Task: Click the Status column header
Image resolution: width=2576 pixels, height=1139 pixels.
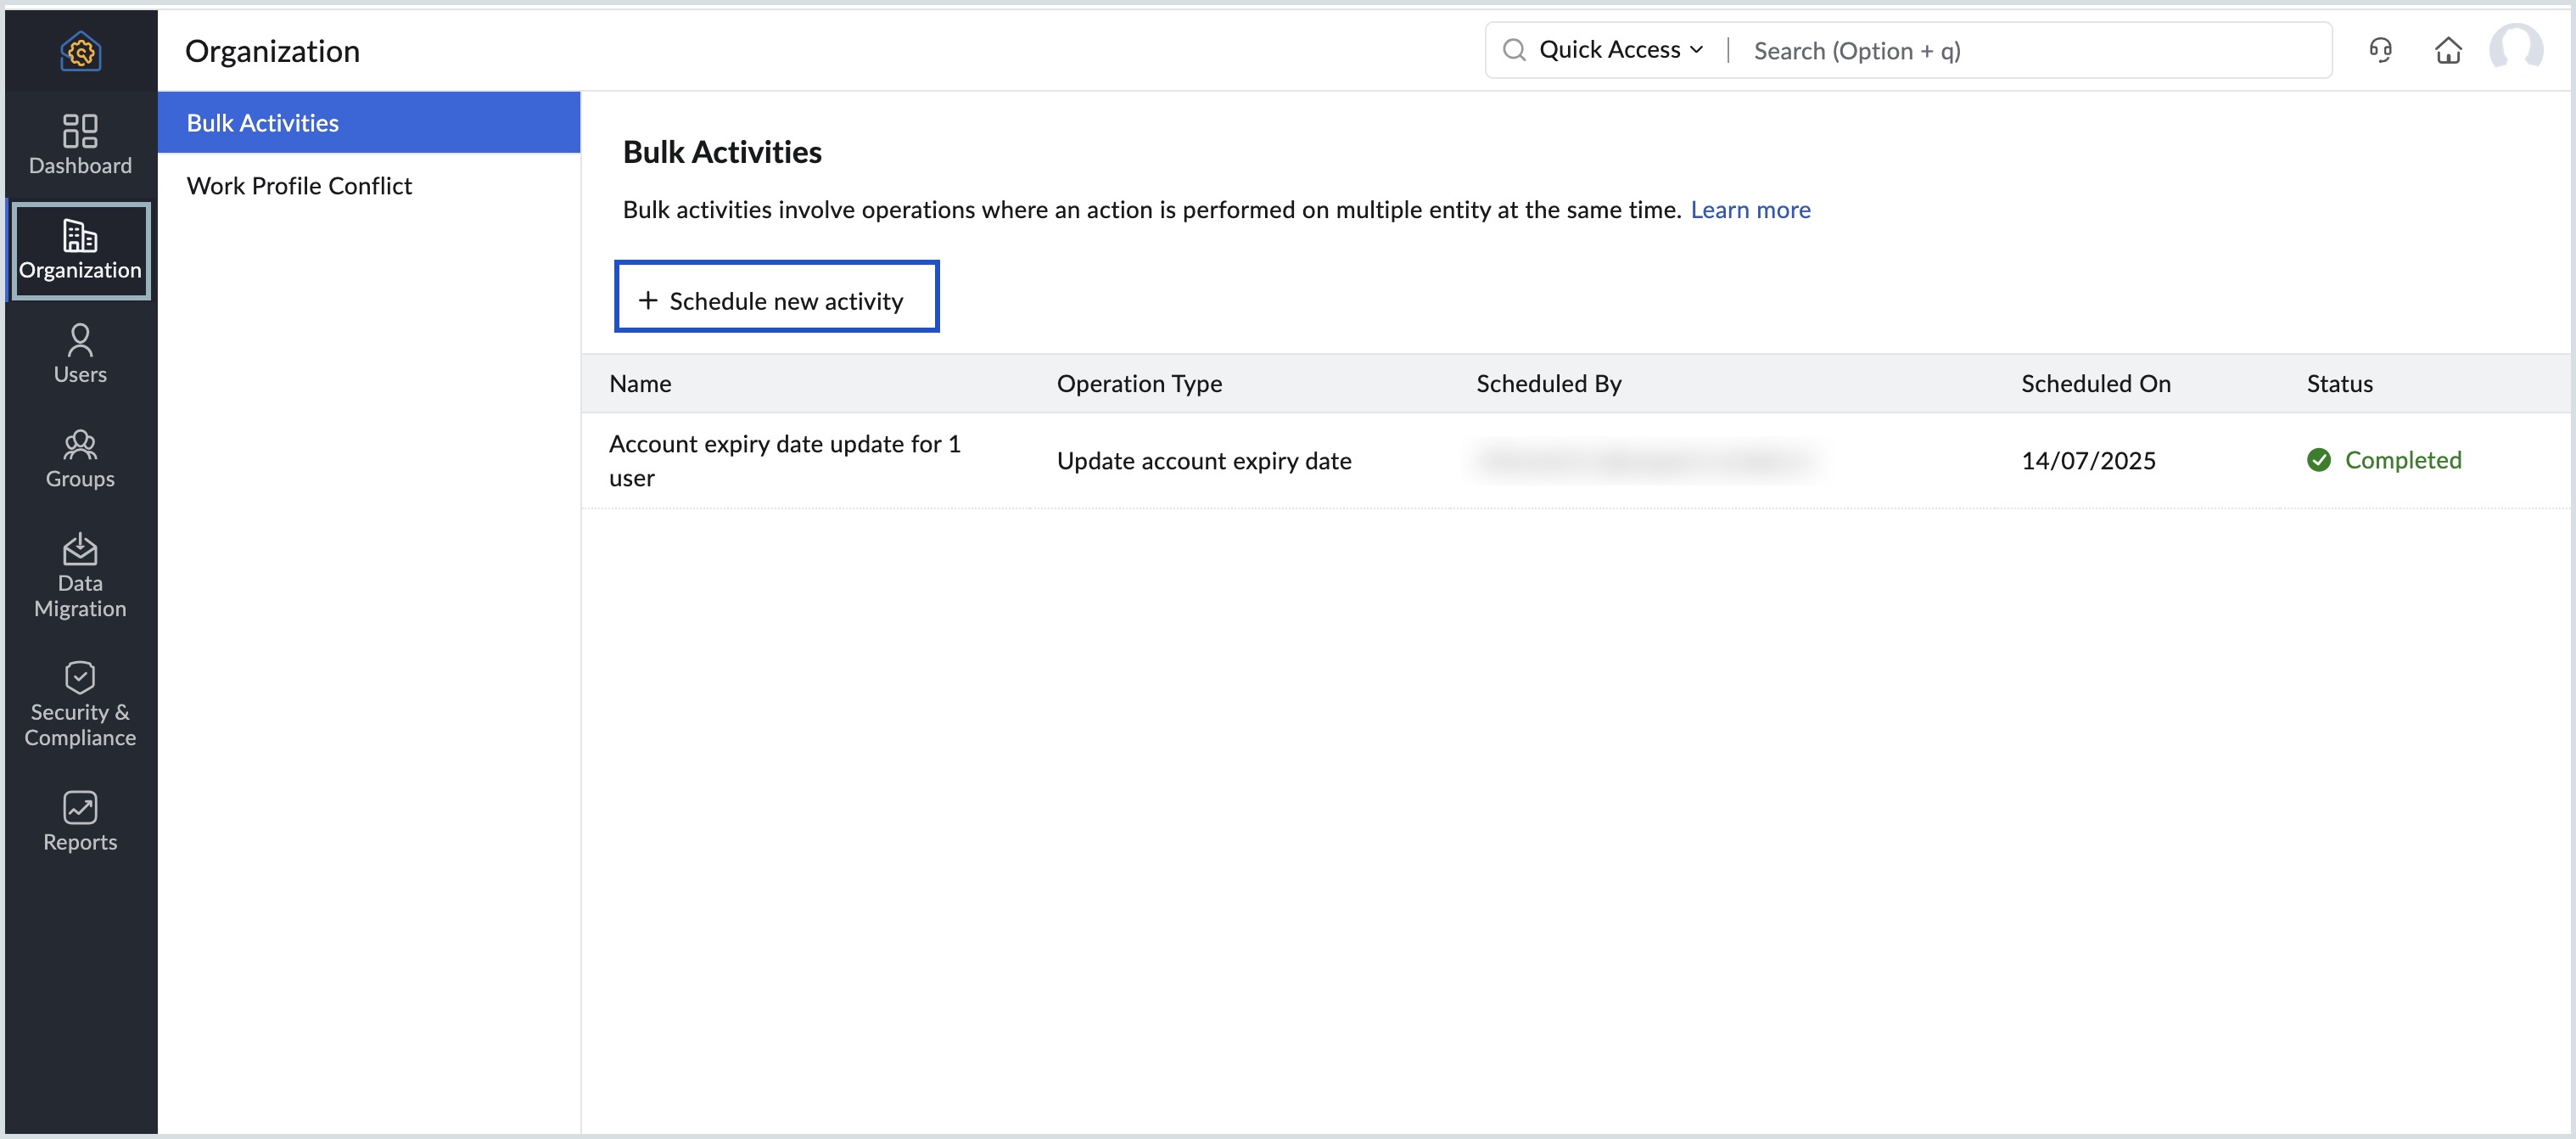Action: [x=2339, y=383]
